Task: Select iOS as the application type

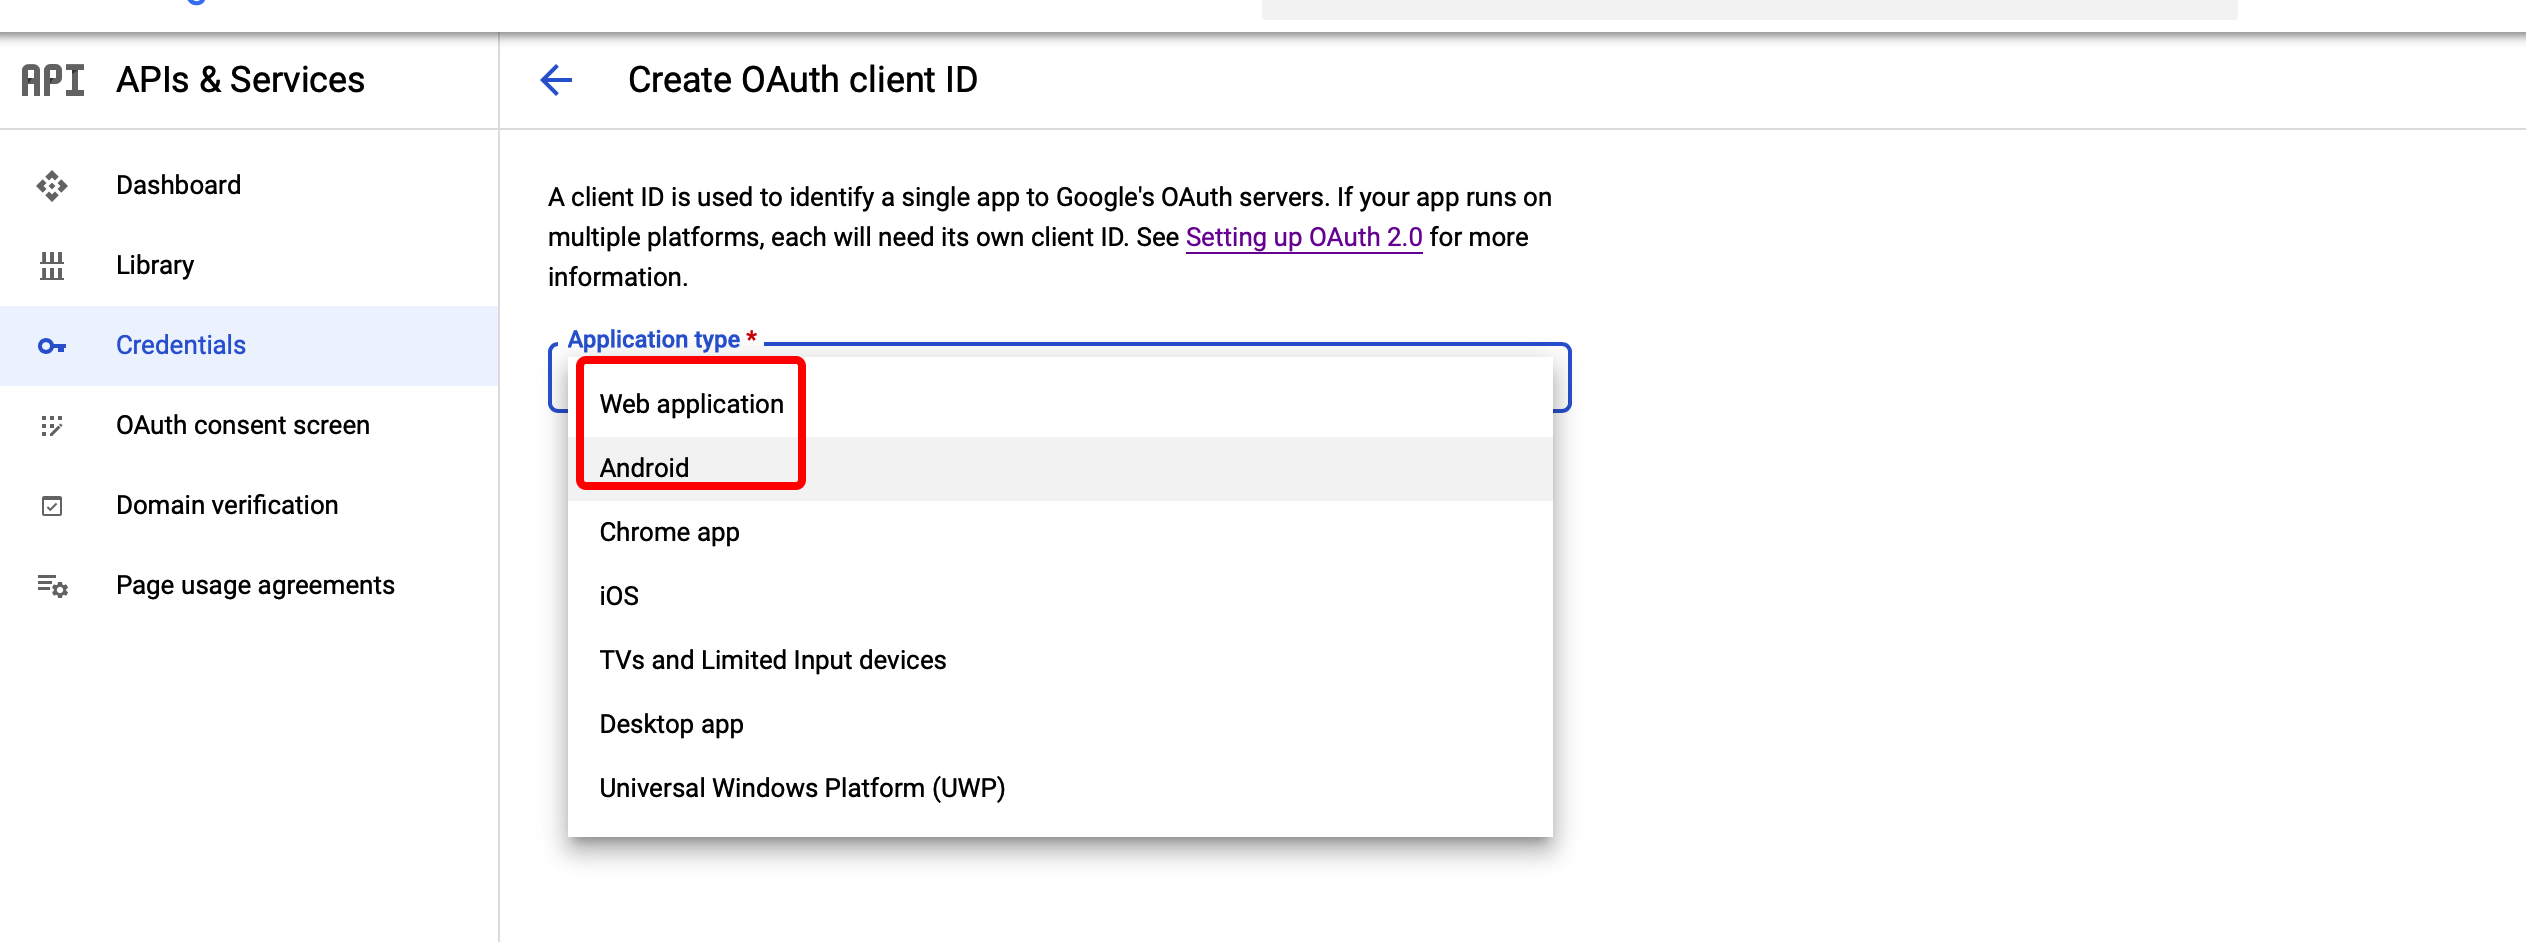Action: click(x=618, y=595)
